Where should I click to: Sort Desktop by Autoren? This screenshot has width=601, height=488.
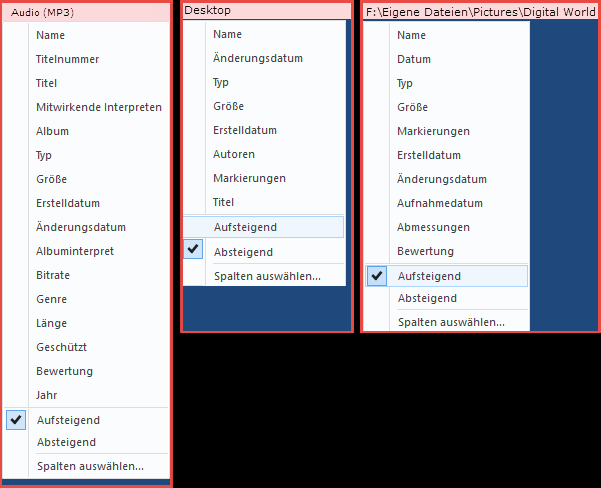click(234, 154)
